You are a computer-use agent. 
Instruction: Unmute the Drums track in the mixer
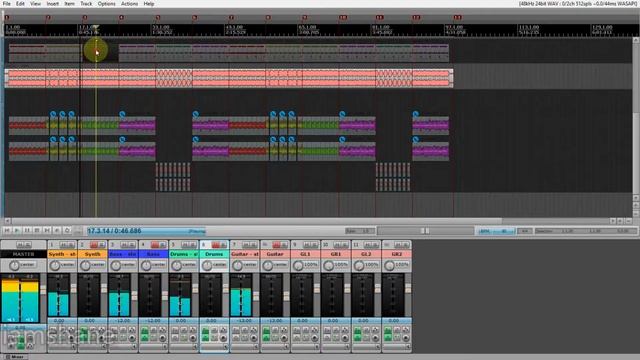tap(216, 245)
